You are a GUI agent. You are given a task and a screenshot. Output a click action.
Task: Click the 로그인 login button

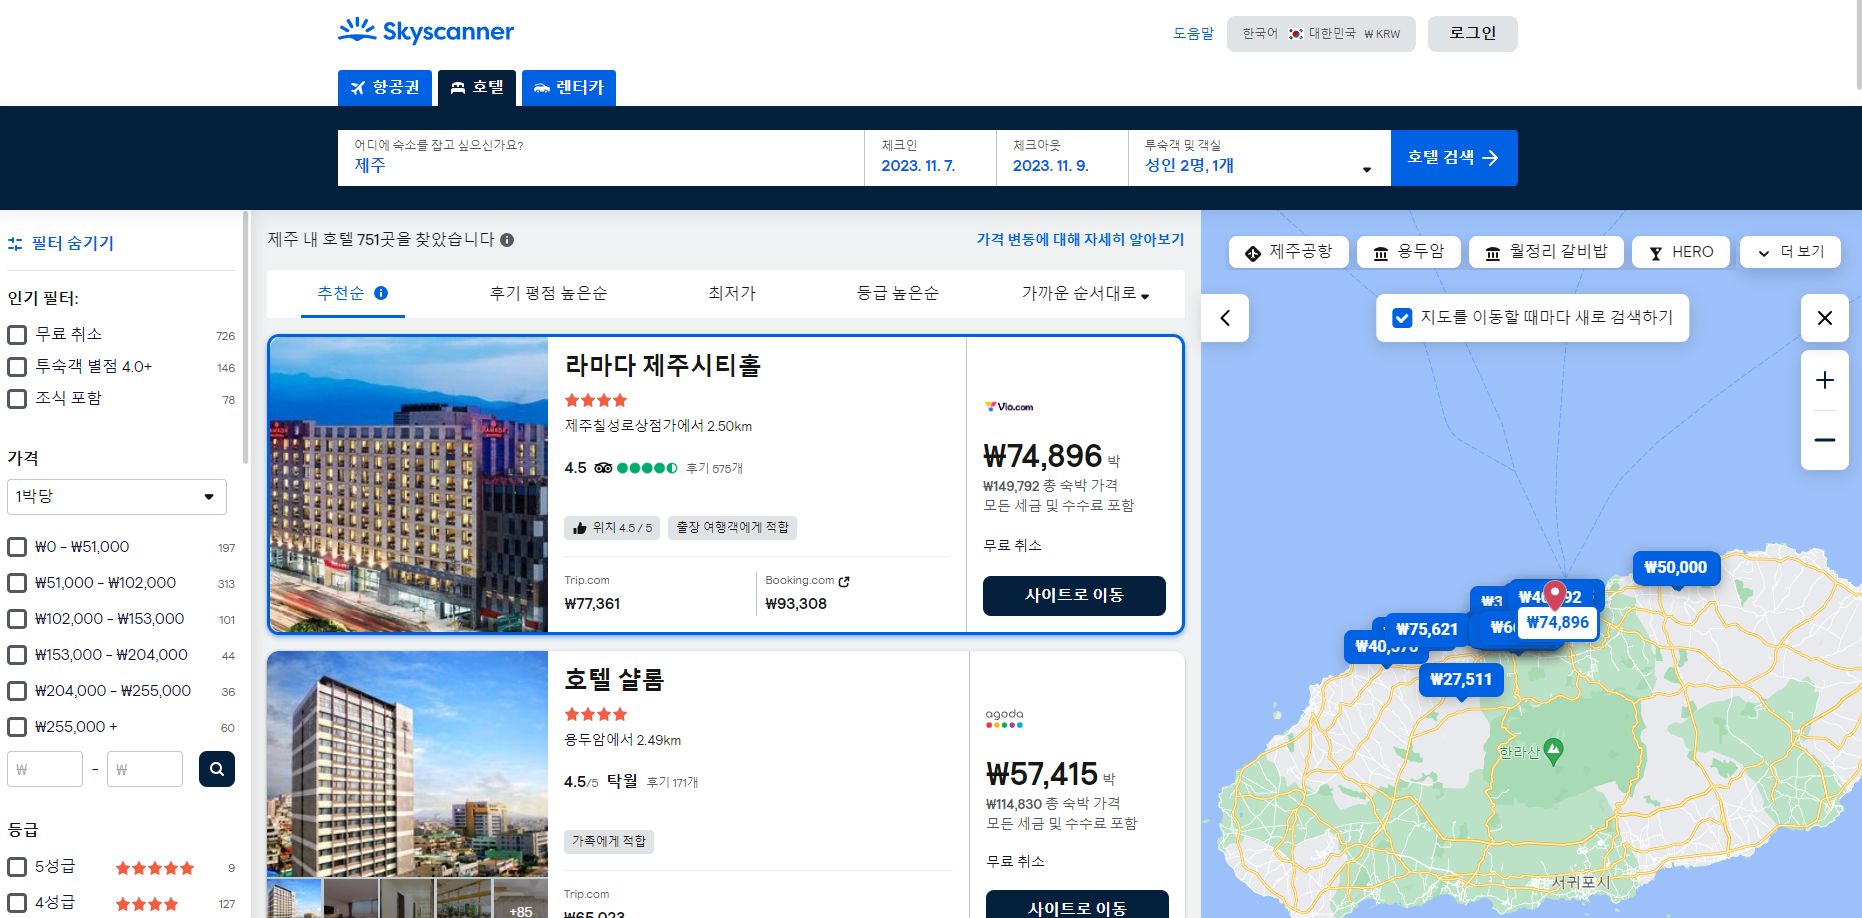(1472, 33)
